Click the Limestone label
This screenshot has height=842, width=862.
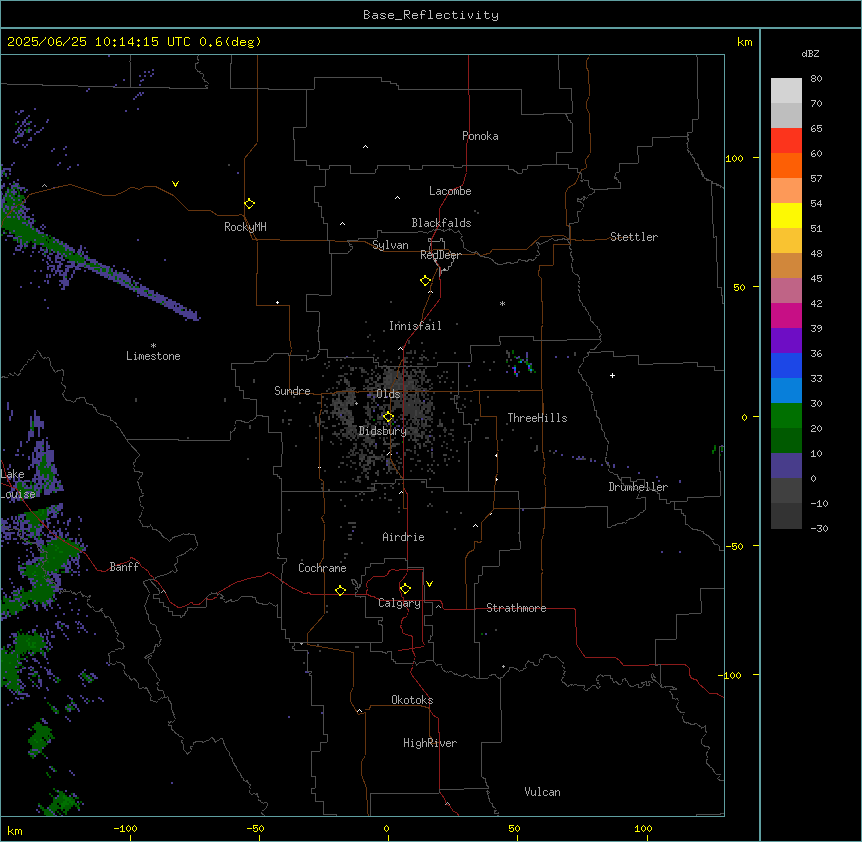153,356
